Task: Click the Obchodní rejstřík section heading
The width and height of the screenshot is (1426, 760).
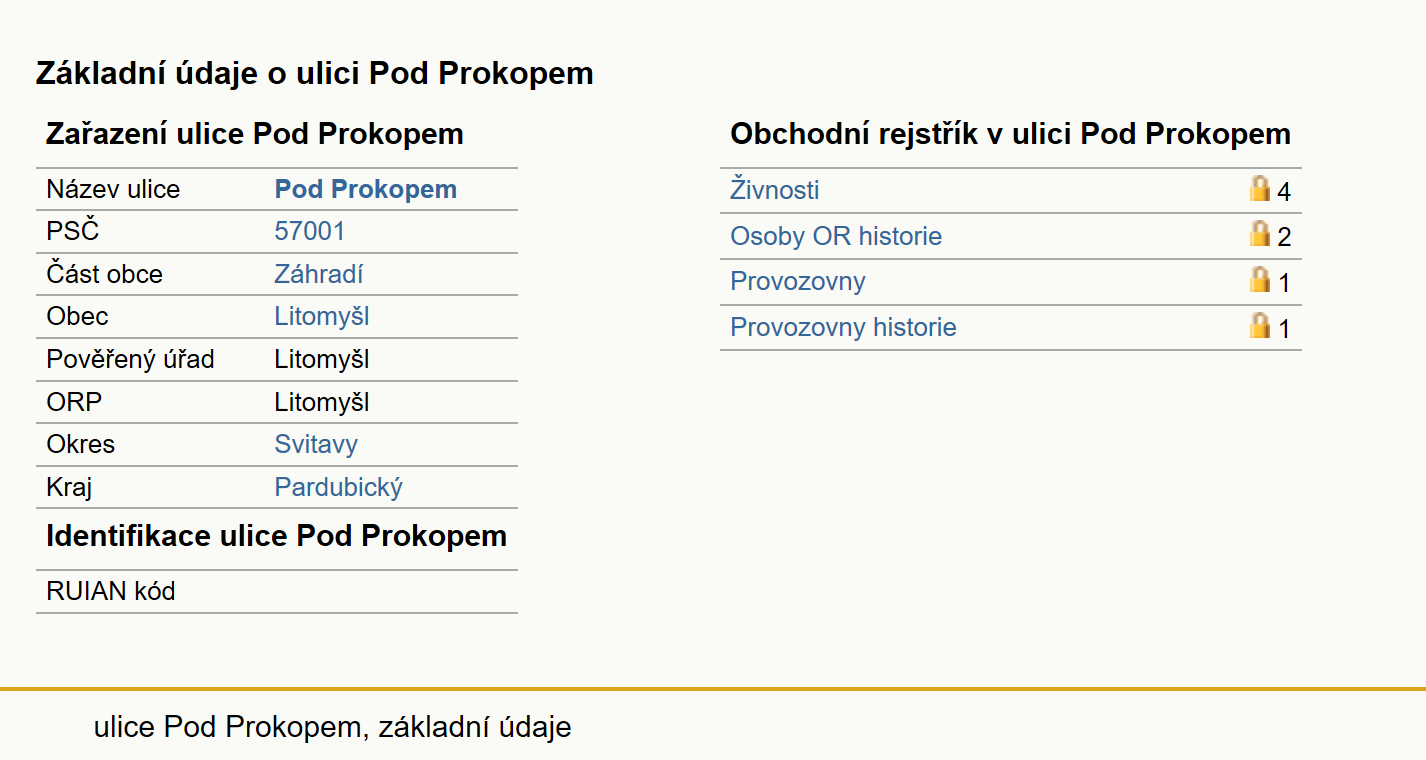Action: click(x=1010, y=134)
